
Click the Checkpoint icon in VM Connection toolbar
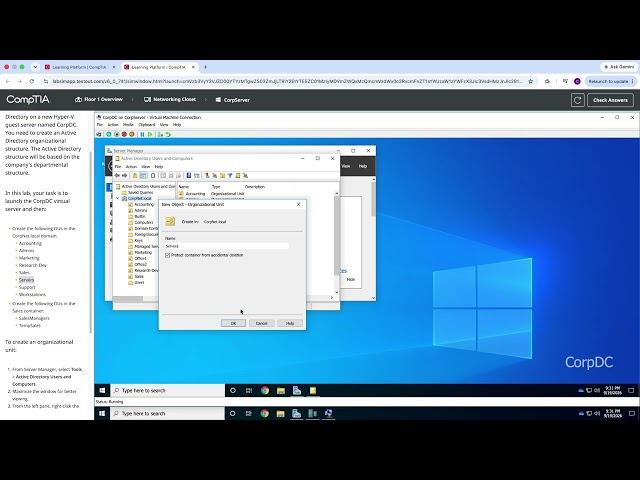click(160, 134)
